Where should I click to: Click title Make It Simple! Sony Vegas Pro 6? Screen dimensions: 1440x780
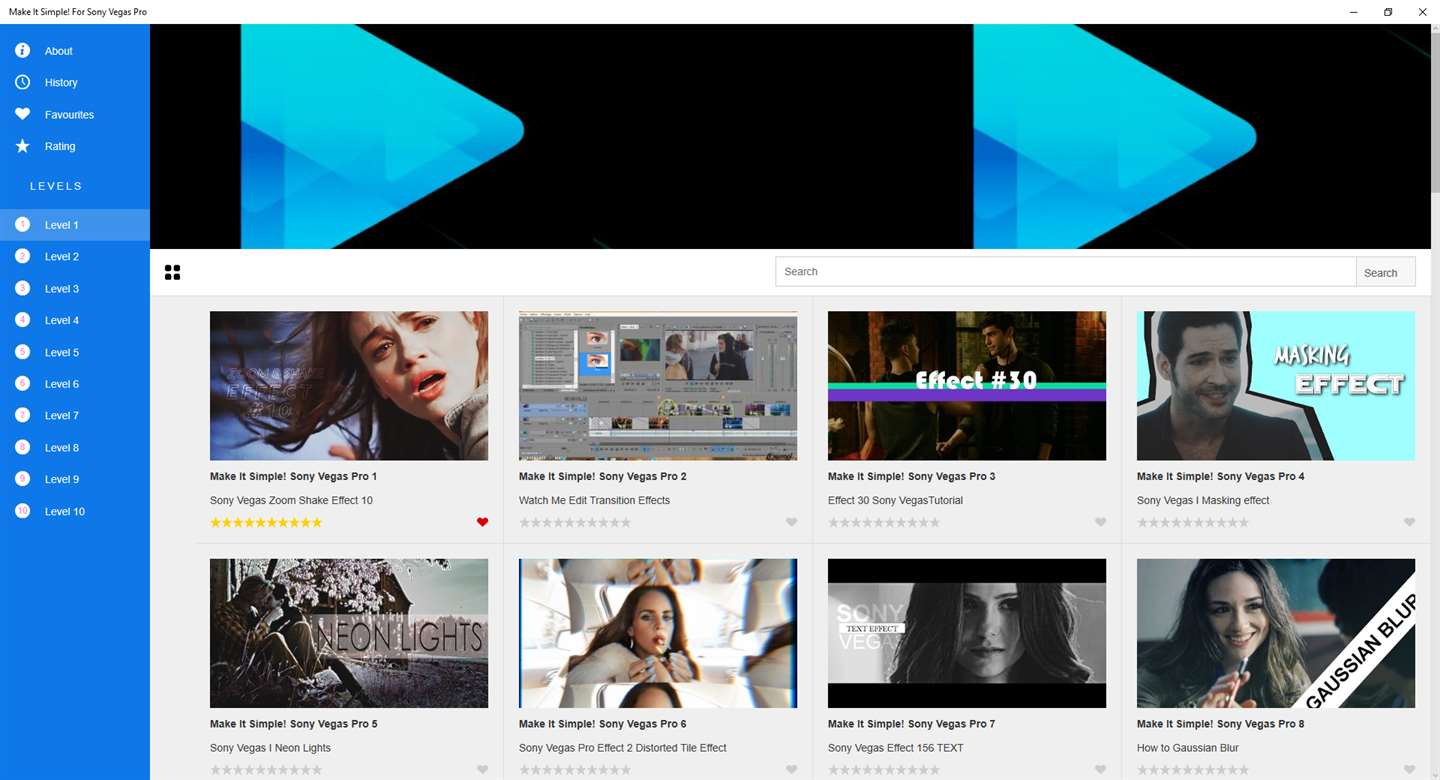tap(602, 724)
